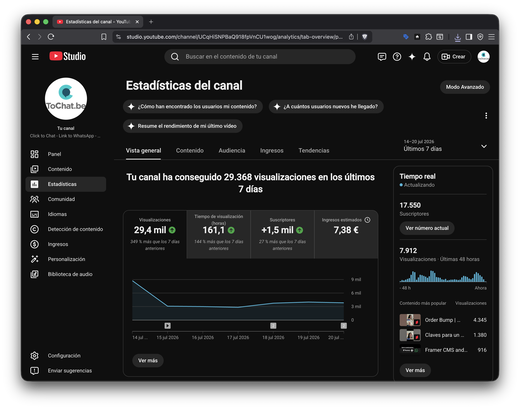Open the hamburger menu beside YouTube Studio logo
Viewport: 520px width, 409px height.
35,57
